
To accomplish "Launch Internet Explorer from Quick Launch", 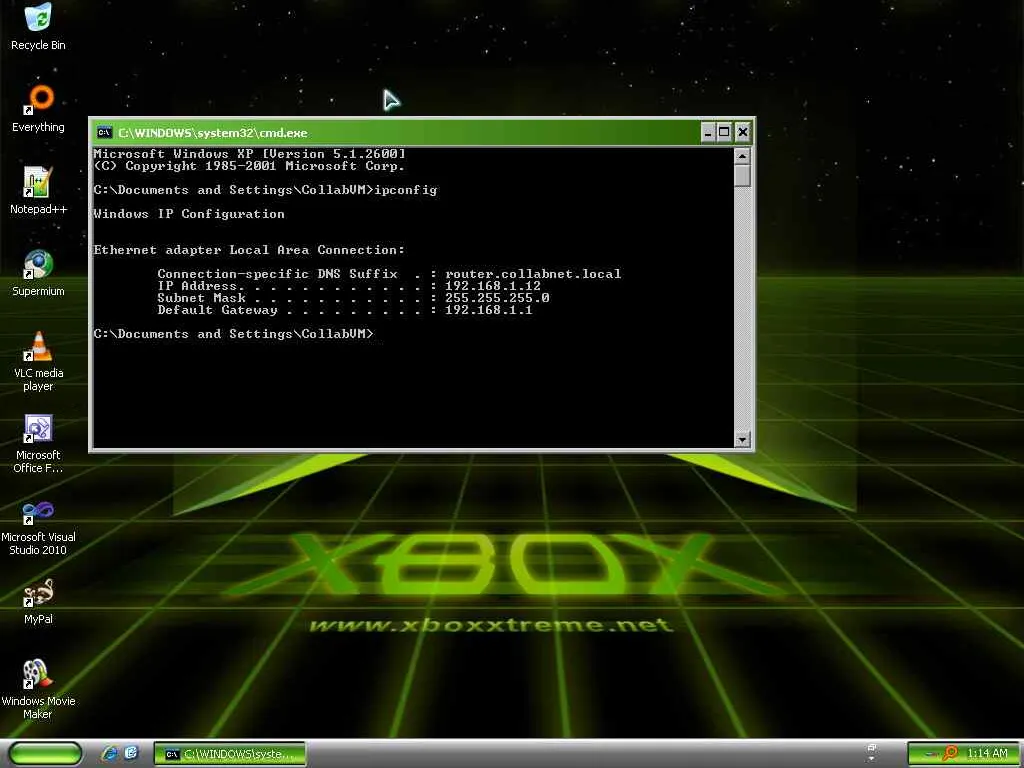I will pyautogui.click(x=110, y=754).
